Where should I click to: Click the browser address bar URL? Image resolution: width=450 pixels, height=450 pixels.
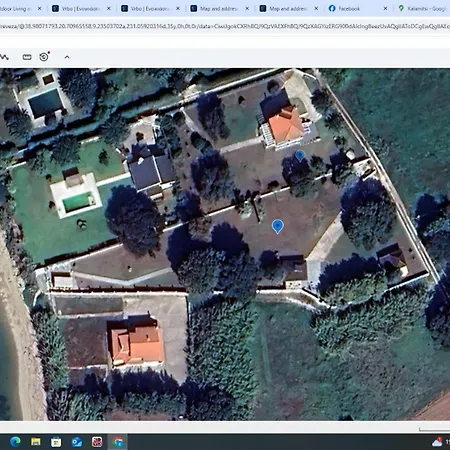pyautogui.click(x=225, y=26)
